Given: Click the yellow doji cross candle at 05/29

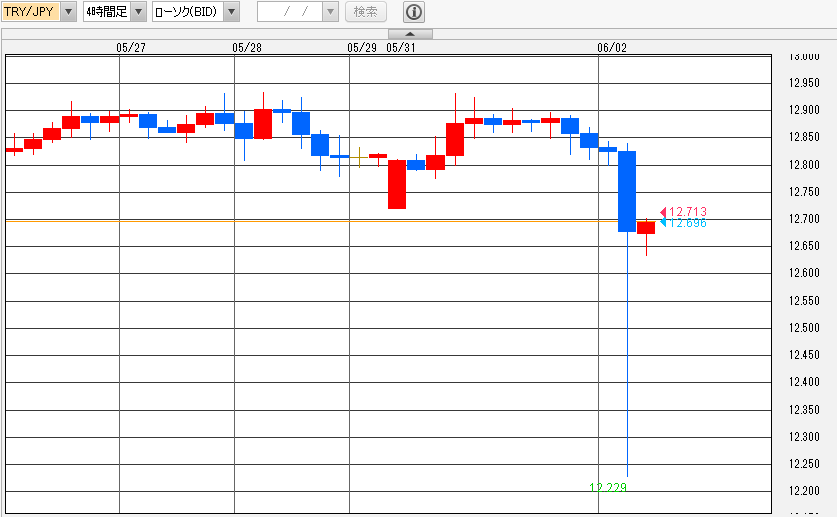Looking at the screenshot, I should (x=359, y=157).
